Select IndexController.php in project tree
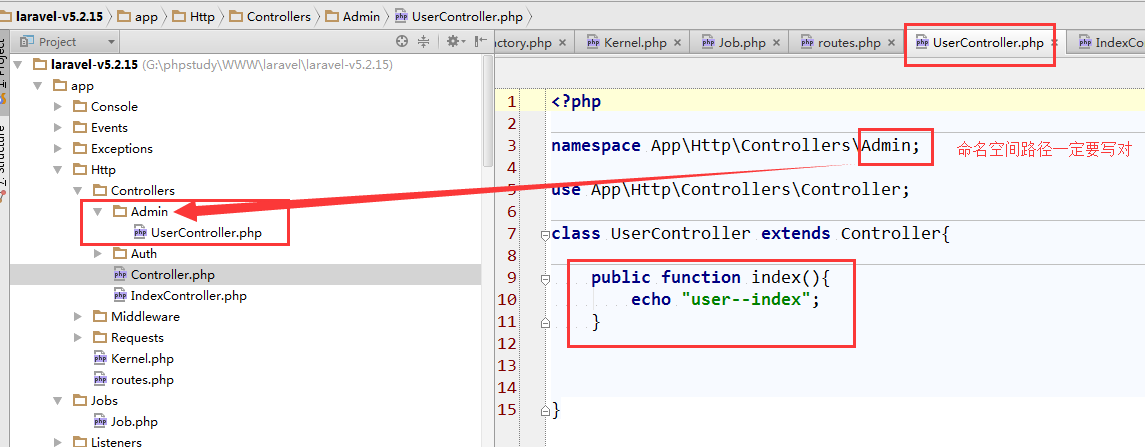Image resolution: width=1145 pixels, height=447 pixels. [188, 296]
